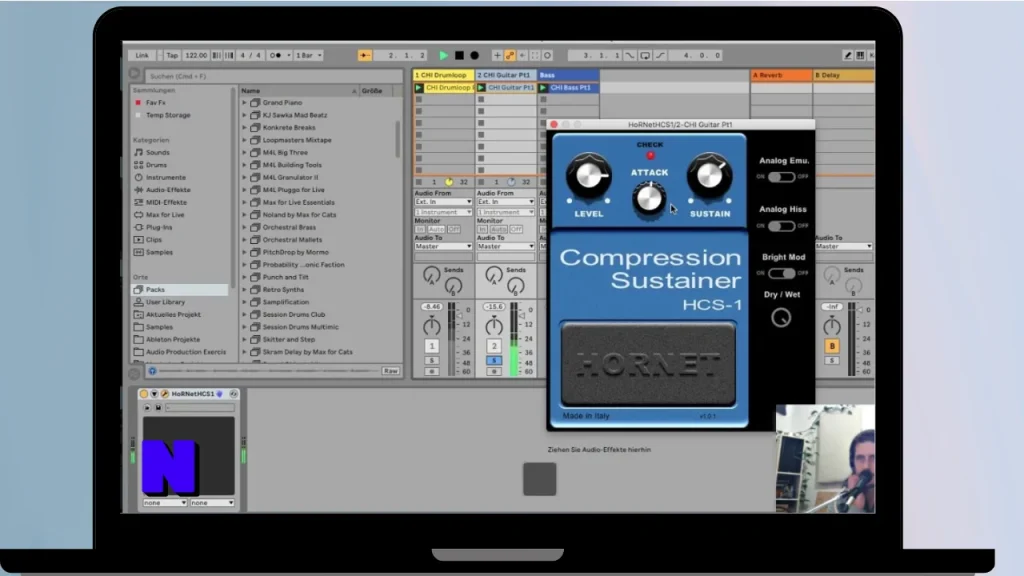Click the Punch-Out switch

click(660, 56)
